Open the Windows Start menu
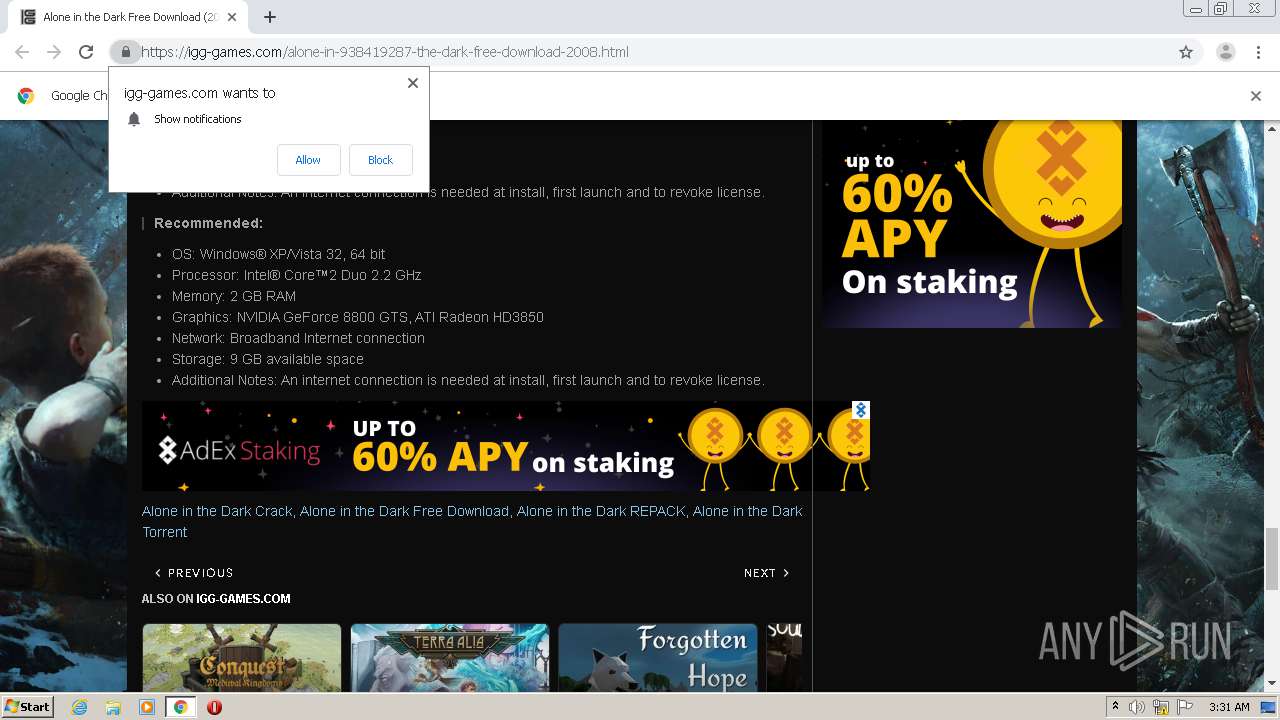This screenshot has height=720, width=1280. tap(28, 706)
